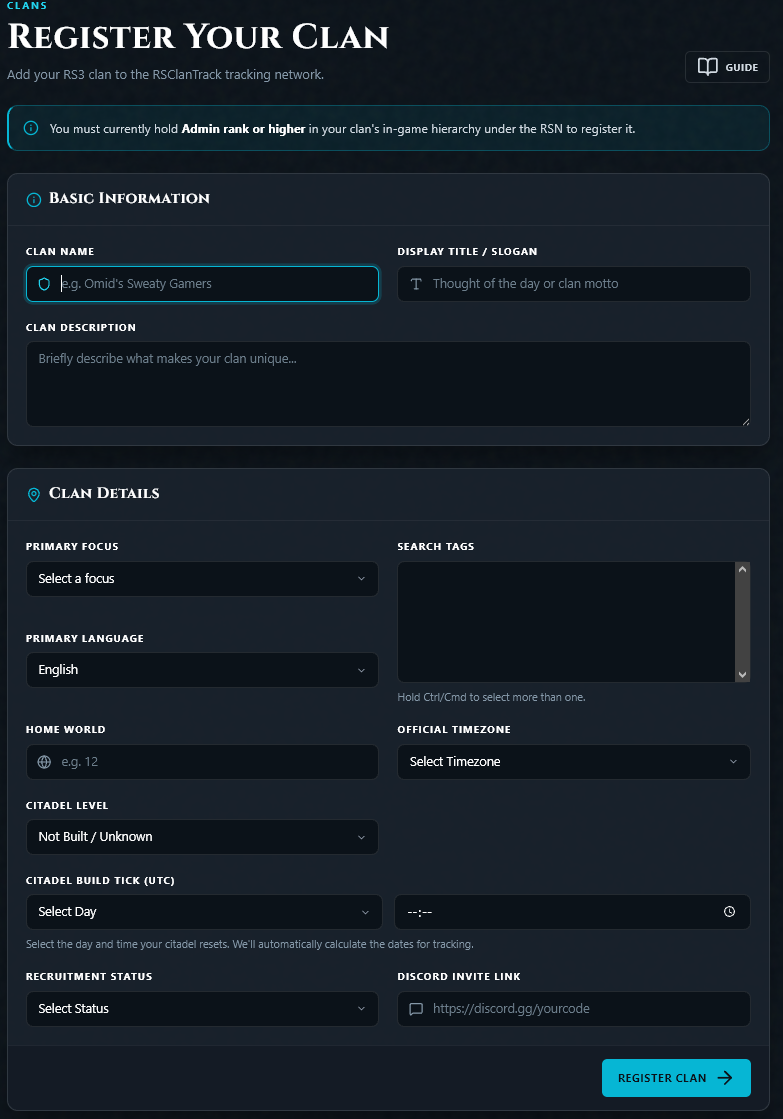Click the 'Admin rank or higher' text
This screenshot has height=1119, width=783.
pyautogui.click(x=243, y=129)
